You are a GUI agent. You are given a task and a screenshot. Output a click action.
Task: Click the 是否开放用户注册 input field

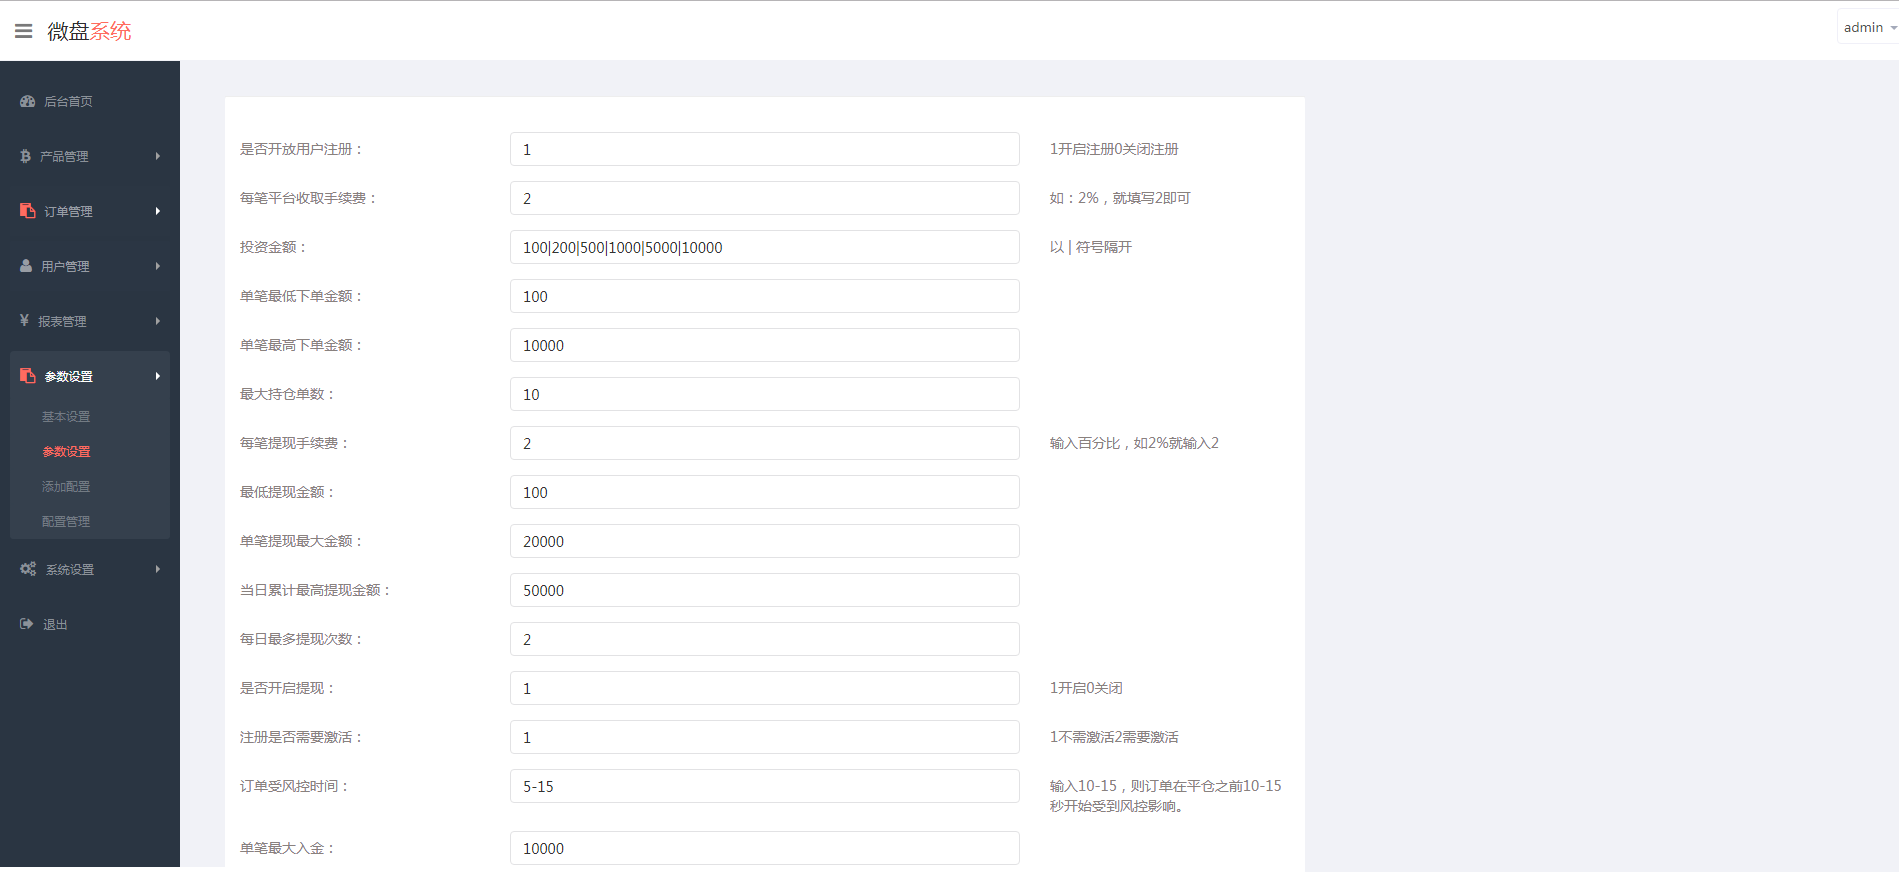click(x=765, y=149)
